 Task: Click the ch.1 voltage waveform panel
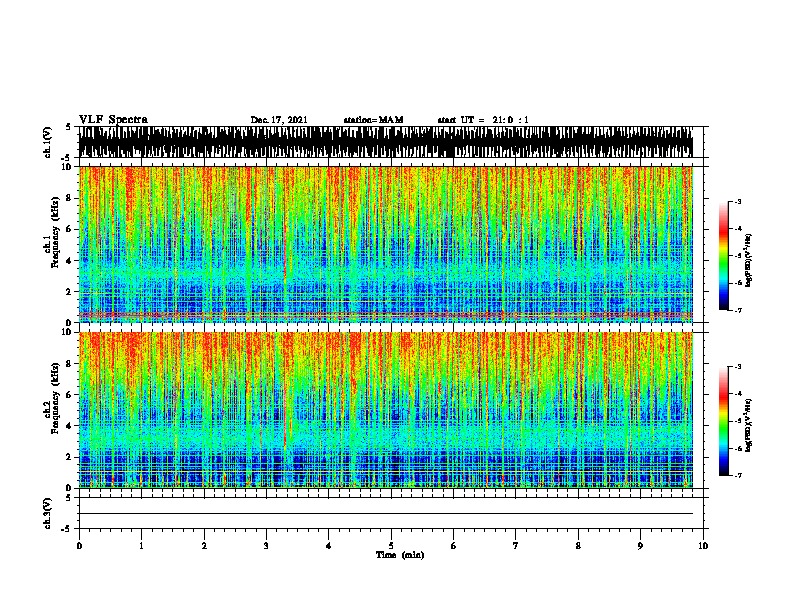(385, 142)
